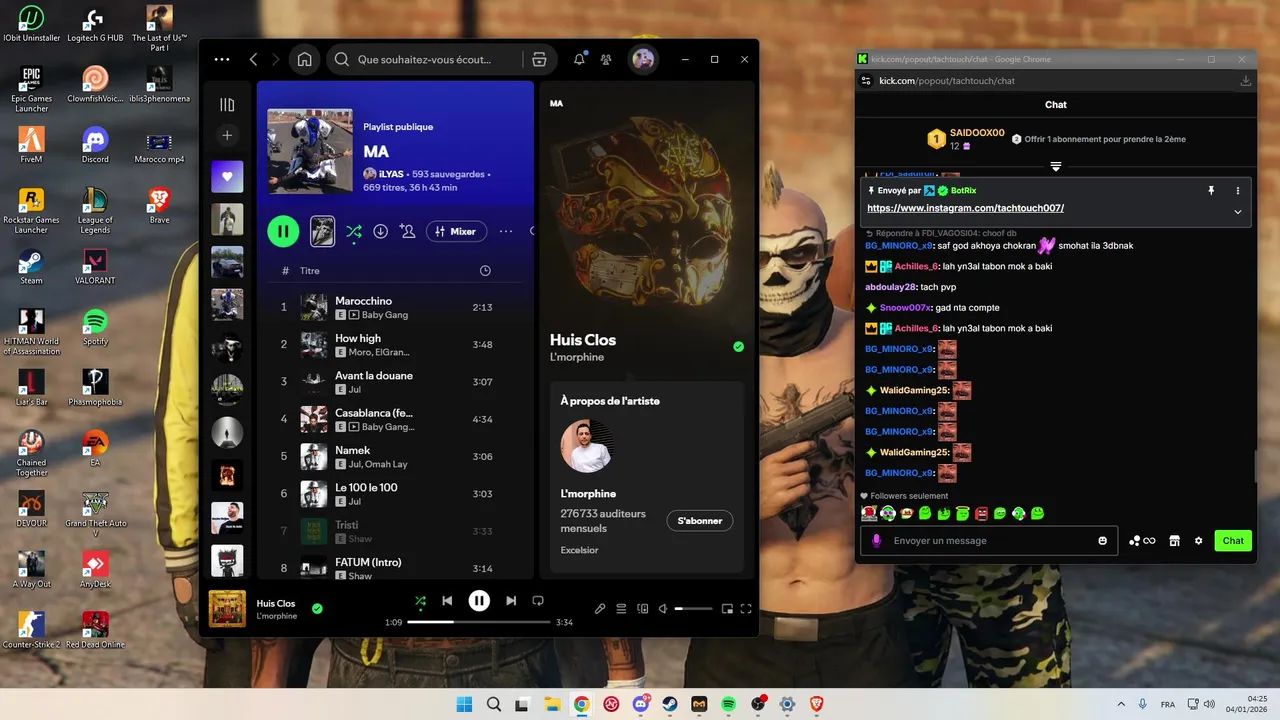1280x720 pixels.
Task: Open the playback queue icon
Action: 621,608
